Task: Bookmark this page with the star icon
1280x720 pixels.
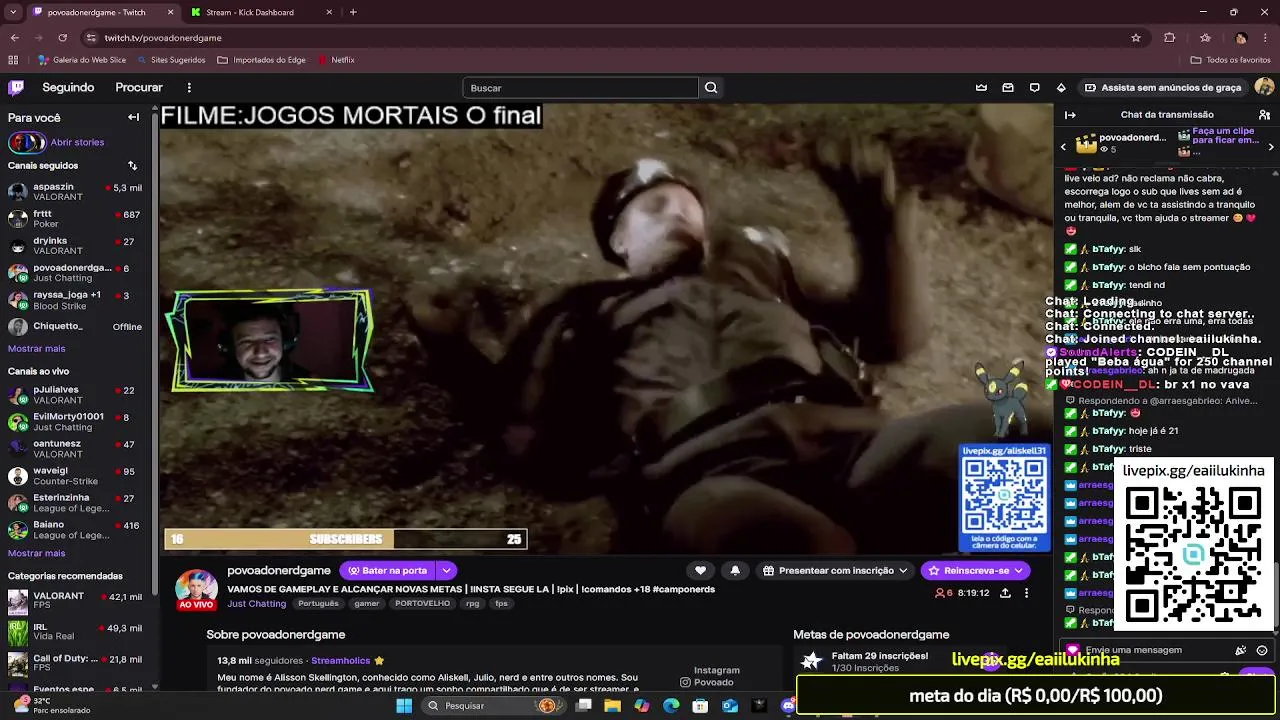Action: pos(1136,37)
